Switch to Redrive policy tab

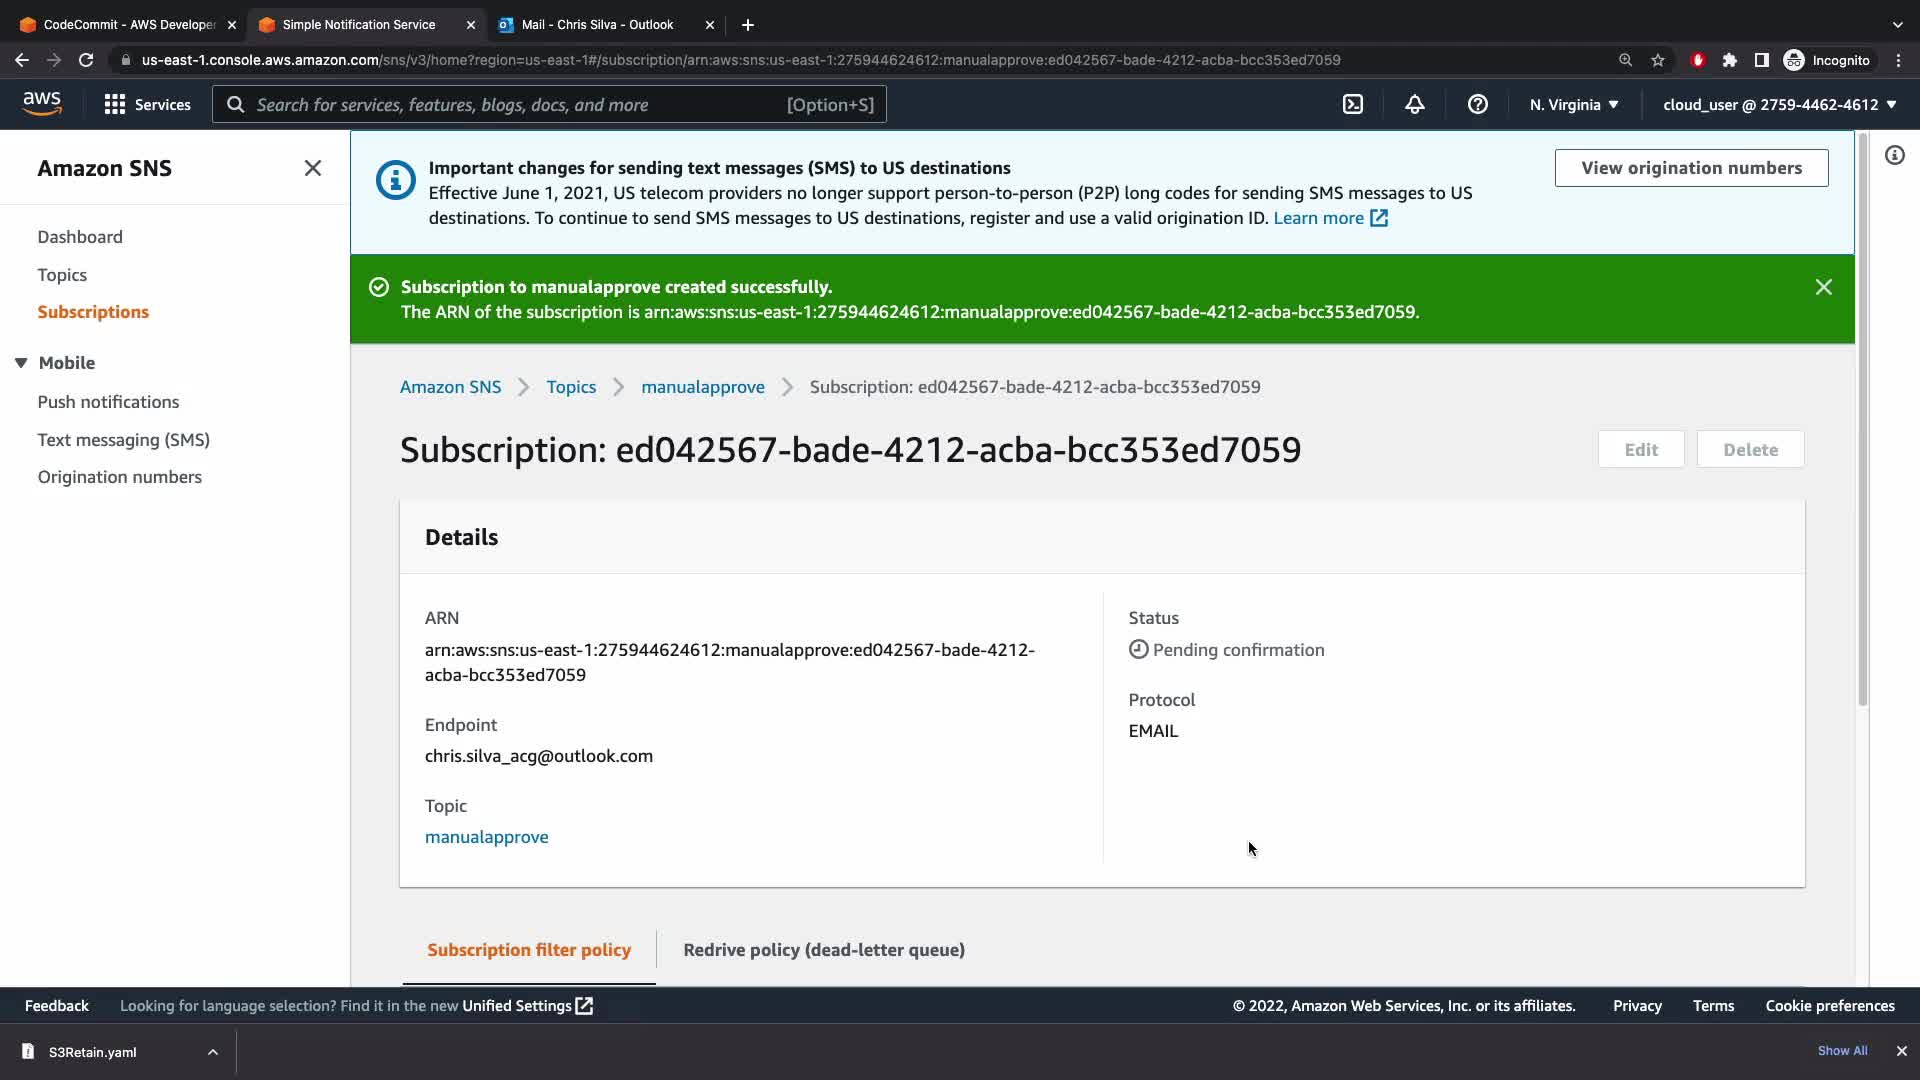pos(823,950)
